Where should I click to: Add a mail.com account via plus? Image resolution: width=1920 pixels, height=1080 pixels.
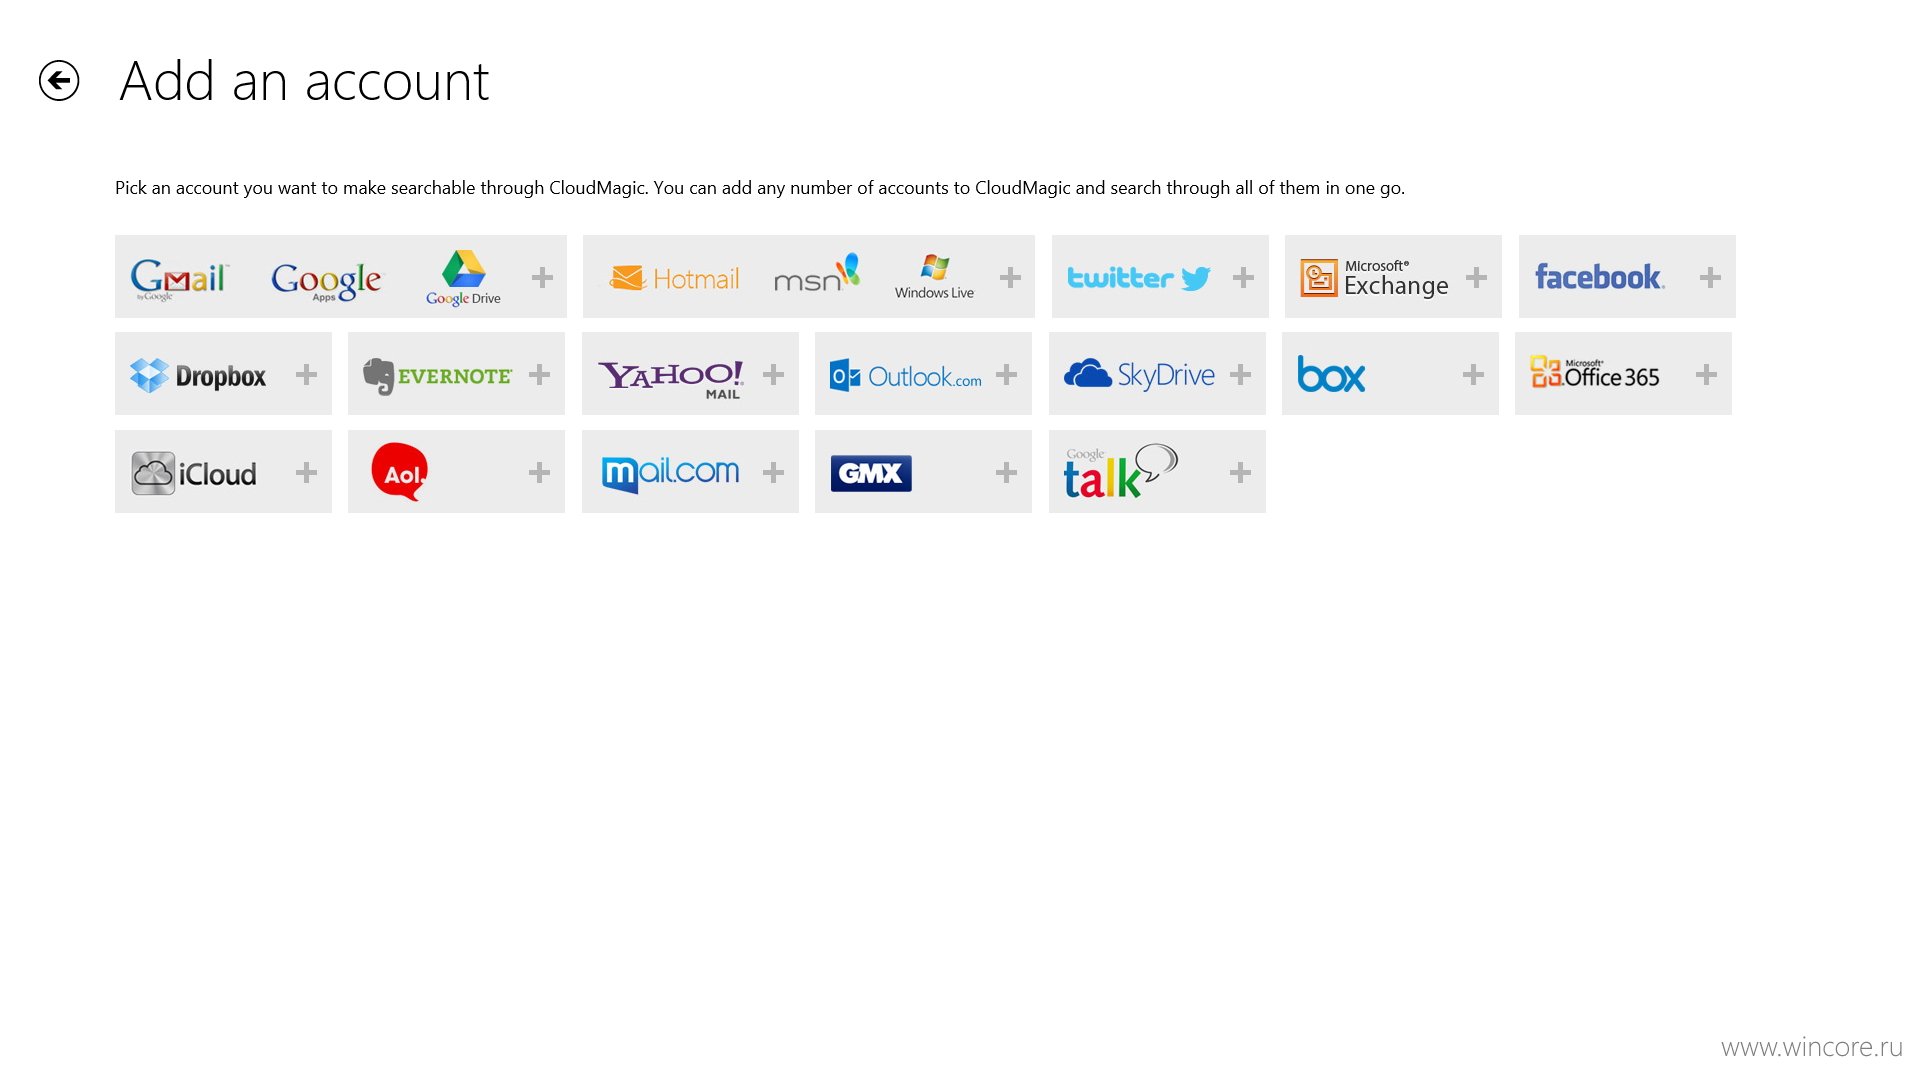(x=773, y=472)
